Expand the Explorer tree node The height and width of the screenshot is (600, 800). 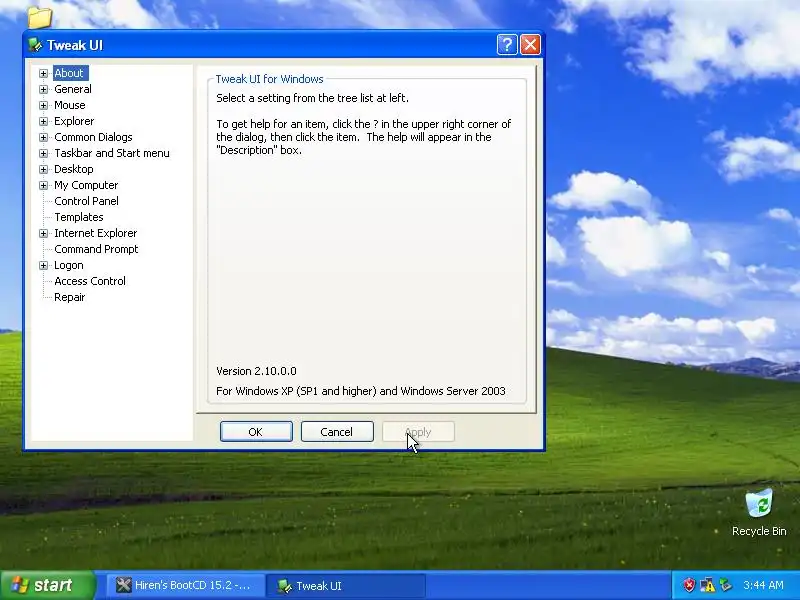click(x=43, y=121)
